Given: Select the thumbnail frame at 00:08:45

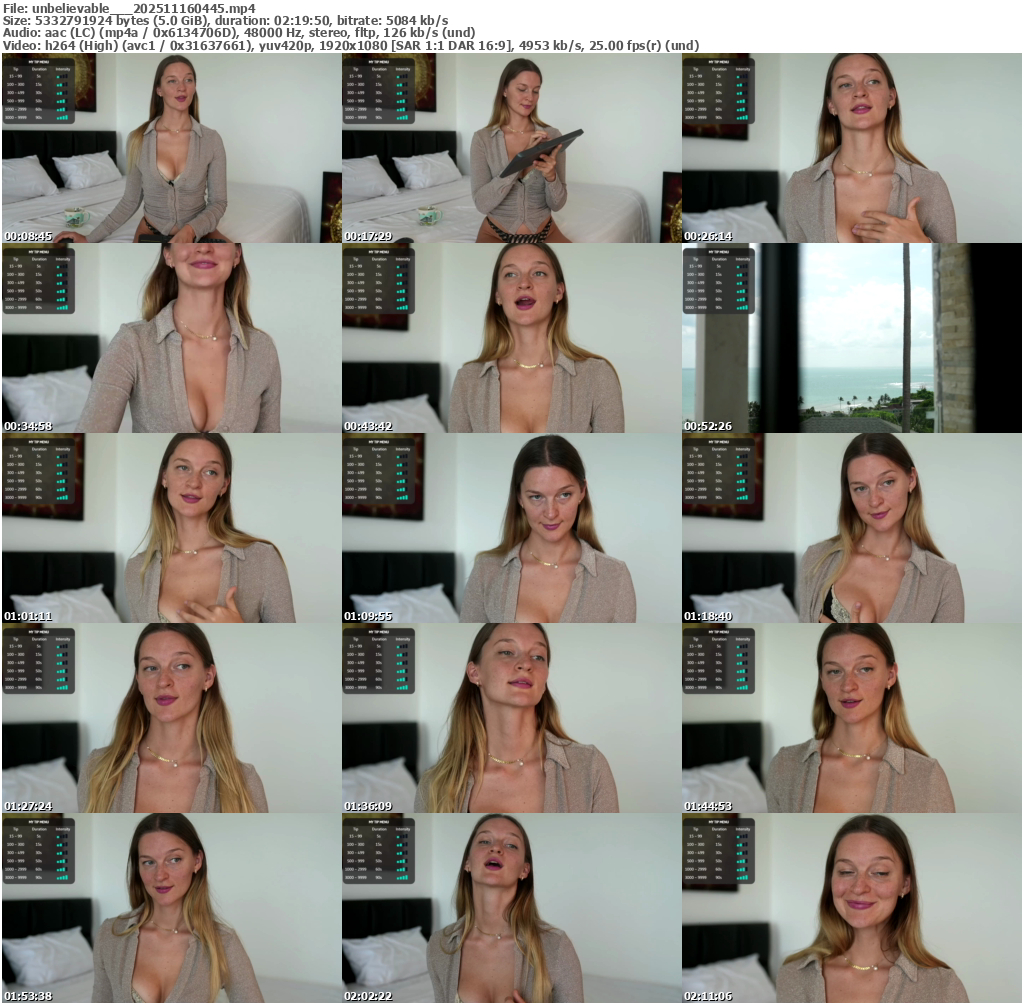Looking at the screenshot, I should tap(172, 148).
